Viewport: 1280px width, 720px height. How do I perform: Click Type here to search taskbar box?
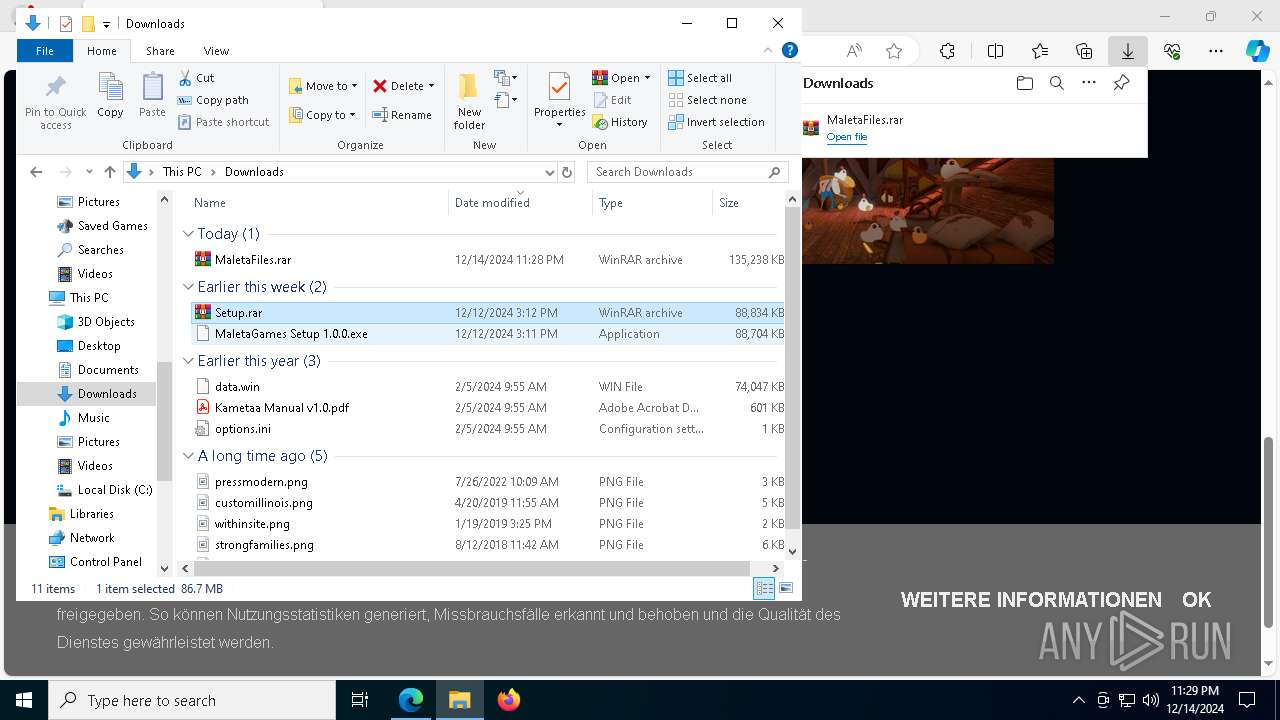[192, 700]
